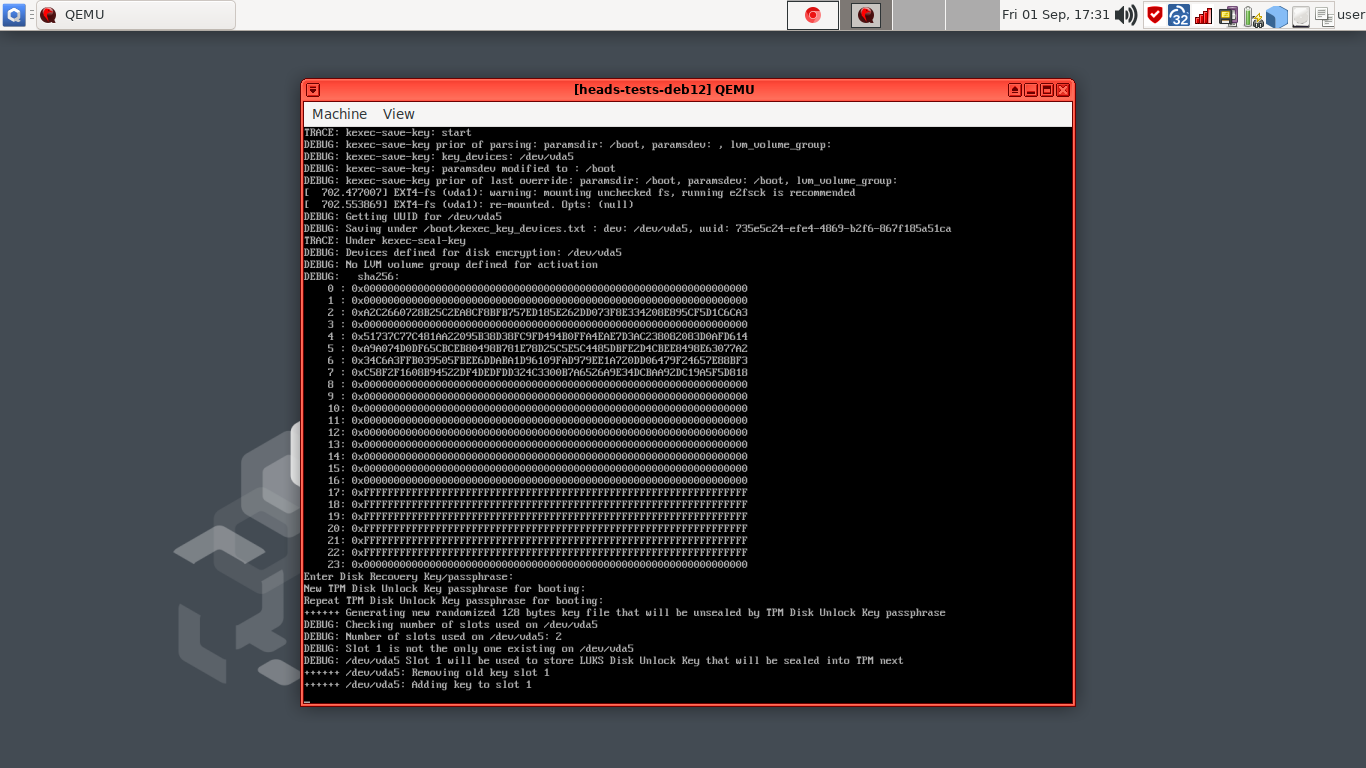Click the user label in the panel
This screenshot has width=1366, height=768.
(1351, 14)
